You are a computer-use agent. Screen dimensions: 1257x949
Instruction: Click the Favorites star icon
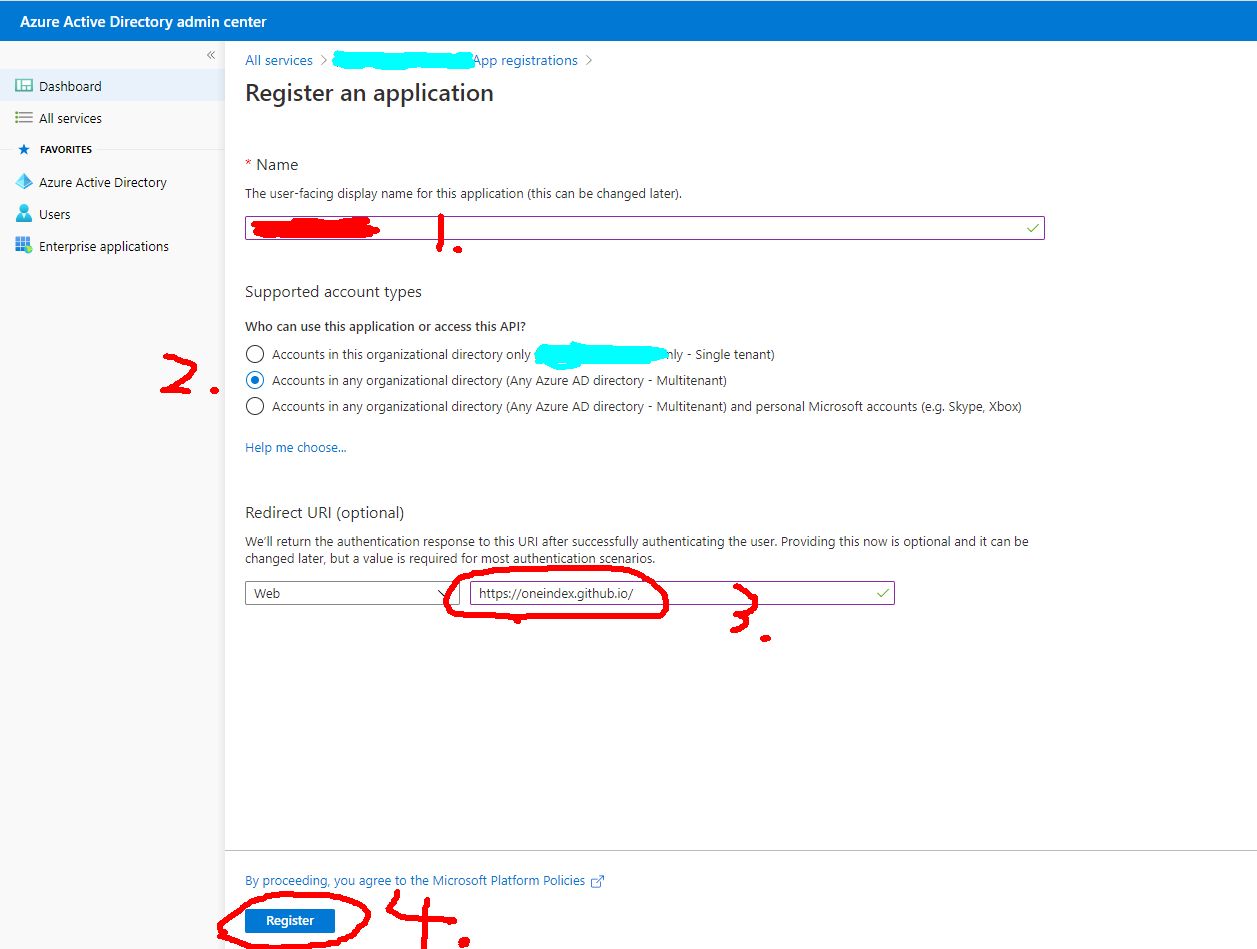pos(24,150)
